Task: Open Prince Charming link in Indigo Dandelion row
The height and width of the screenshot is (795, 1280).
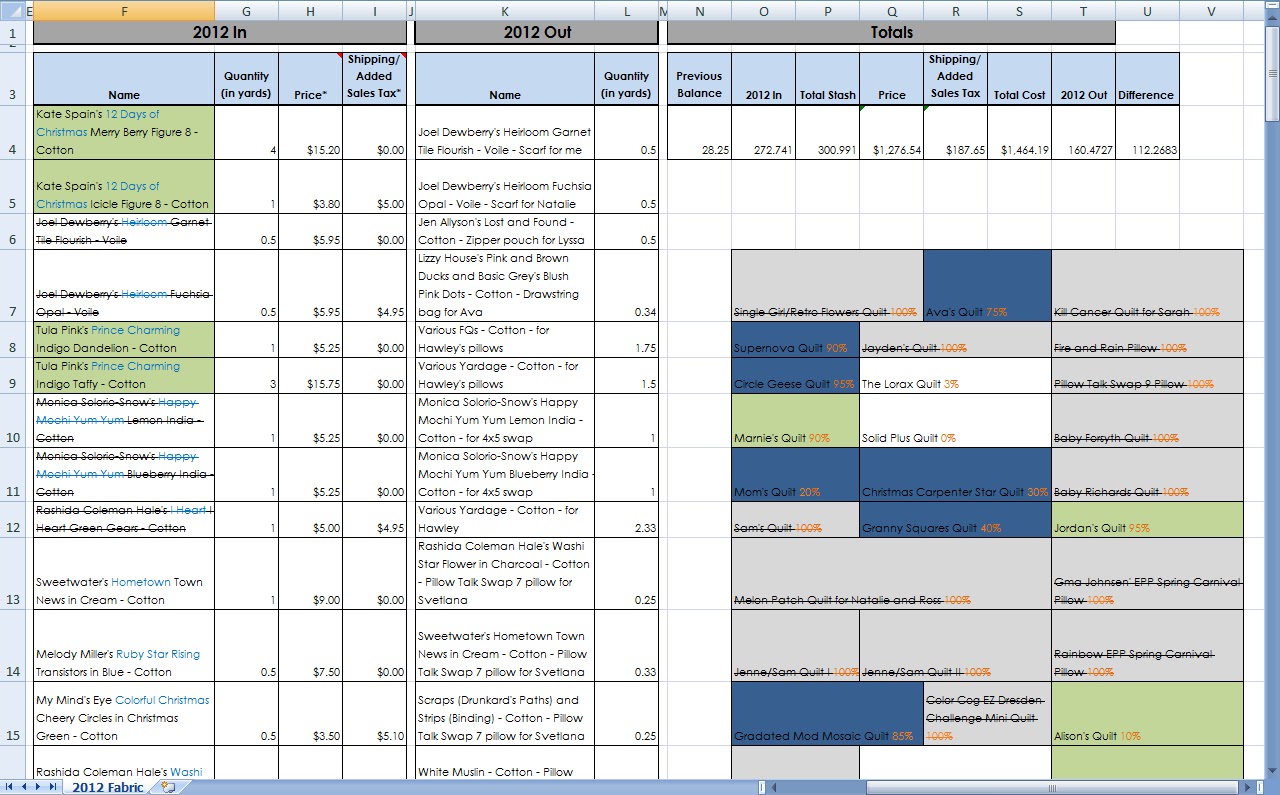Action: (x=136, y=330)
